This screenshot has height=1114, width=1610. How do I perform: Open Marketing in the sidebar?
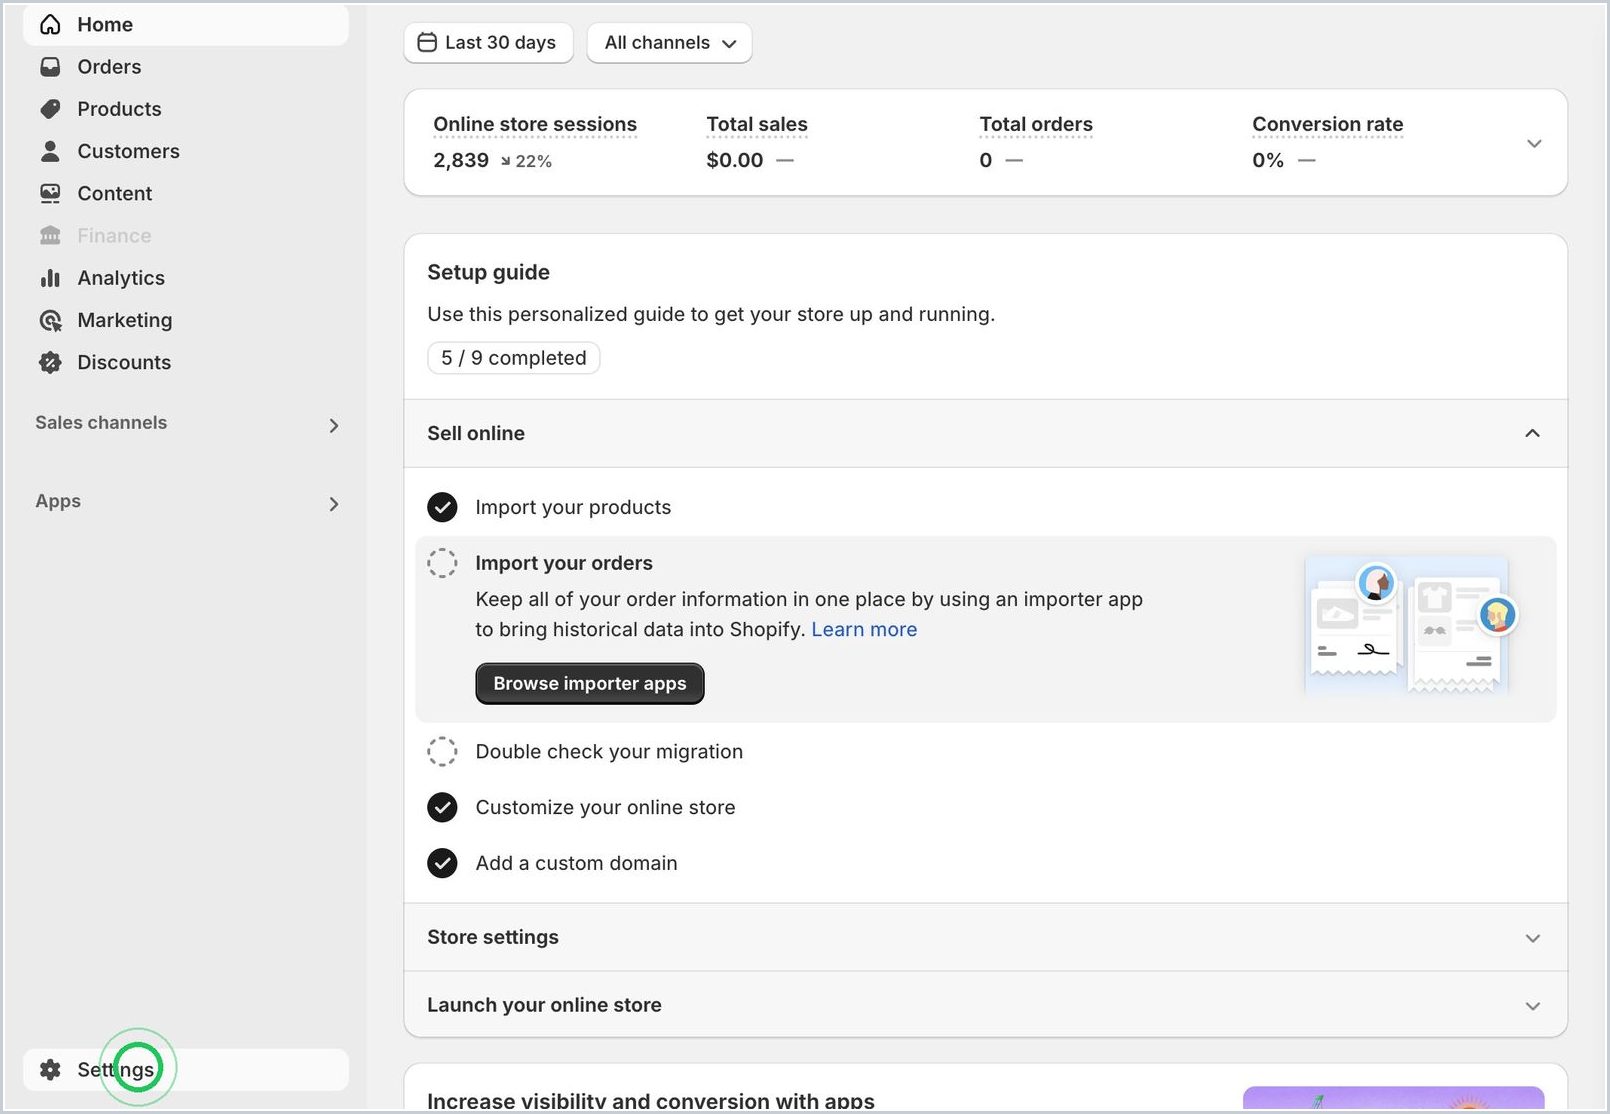(186, 320)
